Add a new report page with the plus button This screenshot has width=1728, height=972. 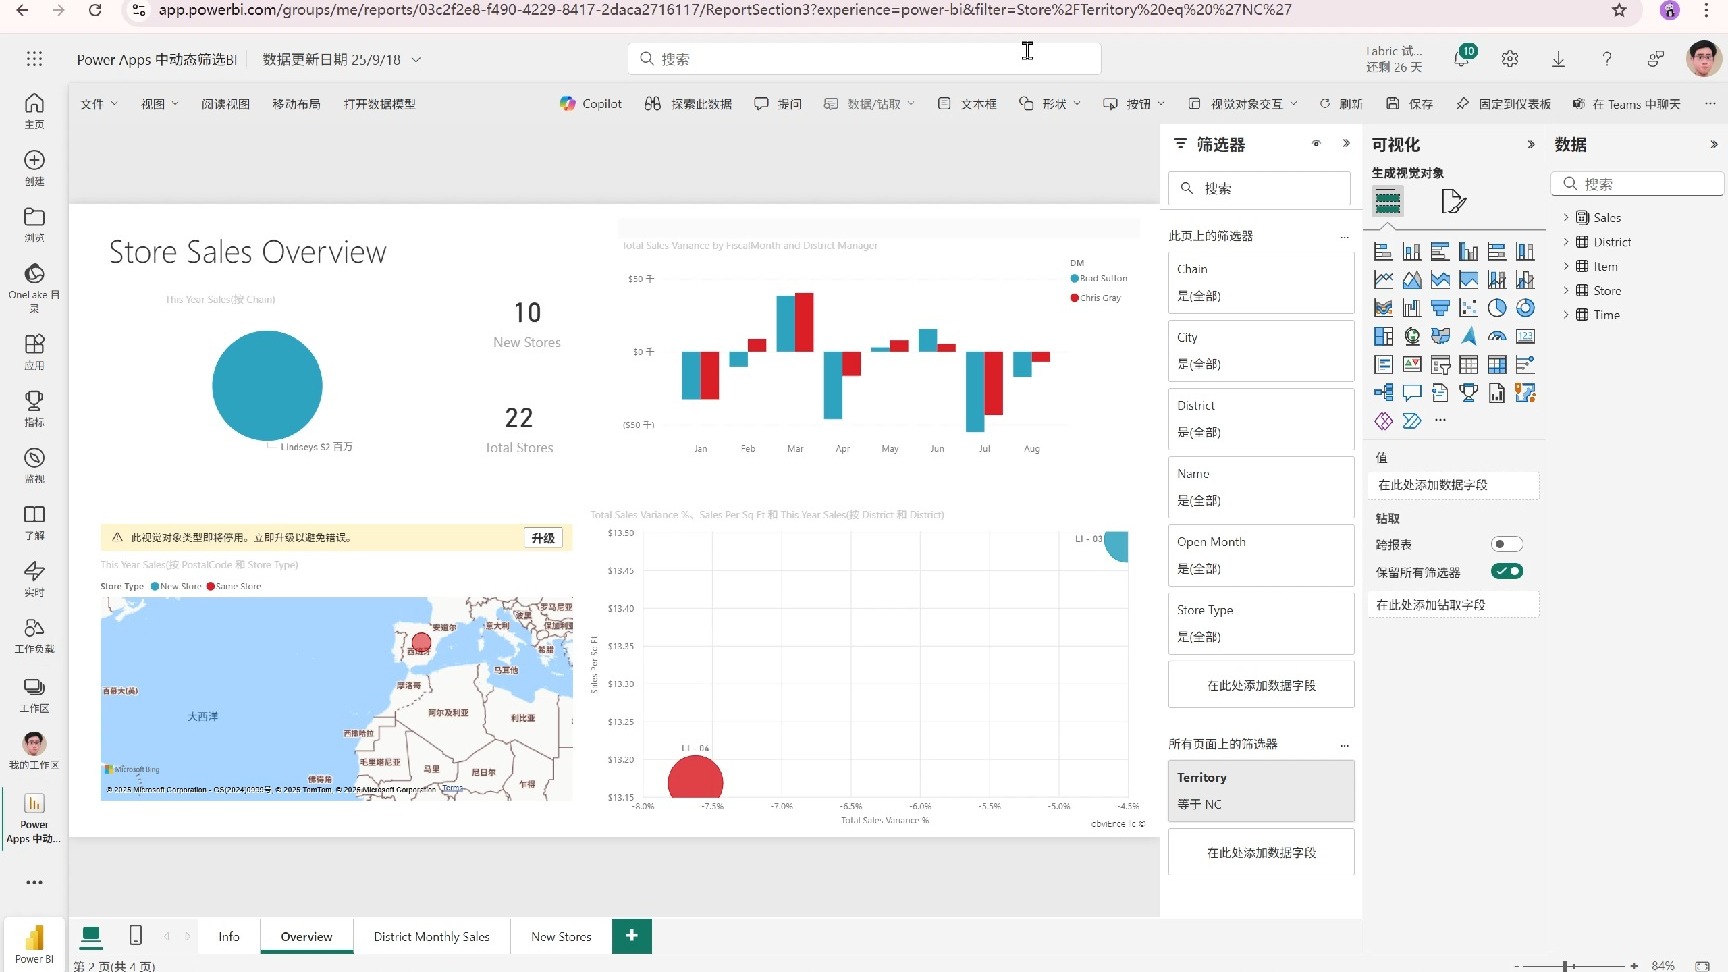tap(631, 936)
